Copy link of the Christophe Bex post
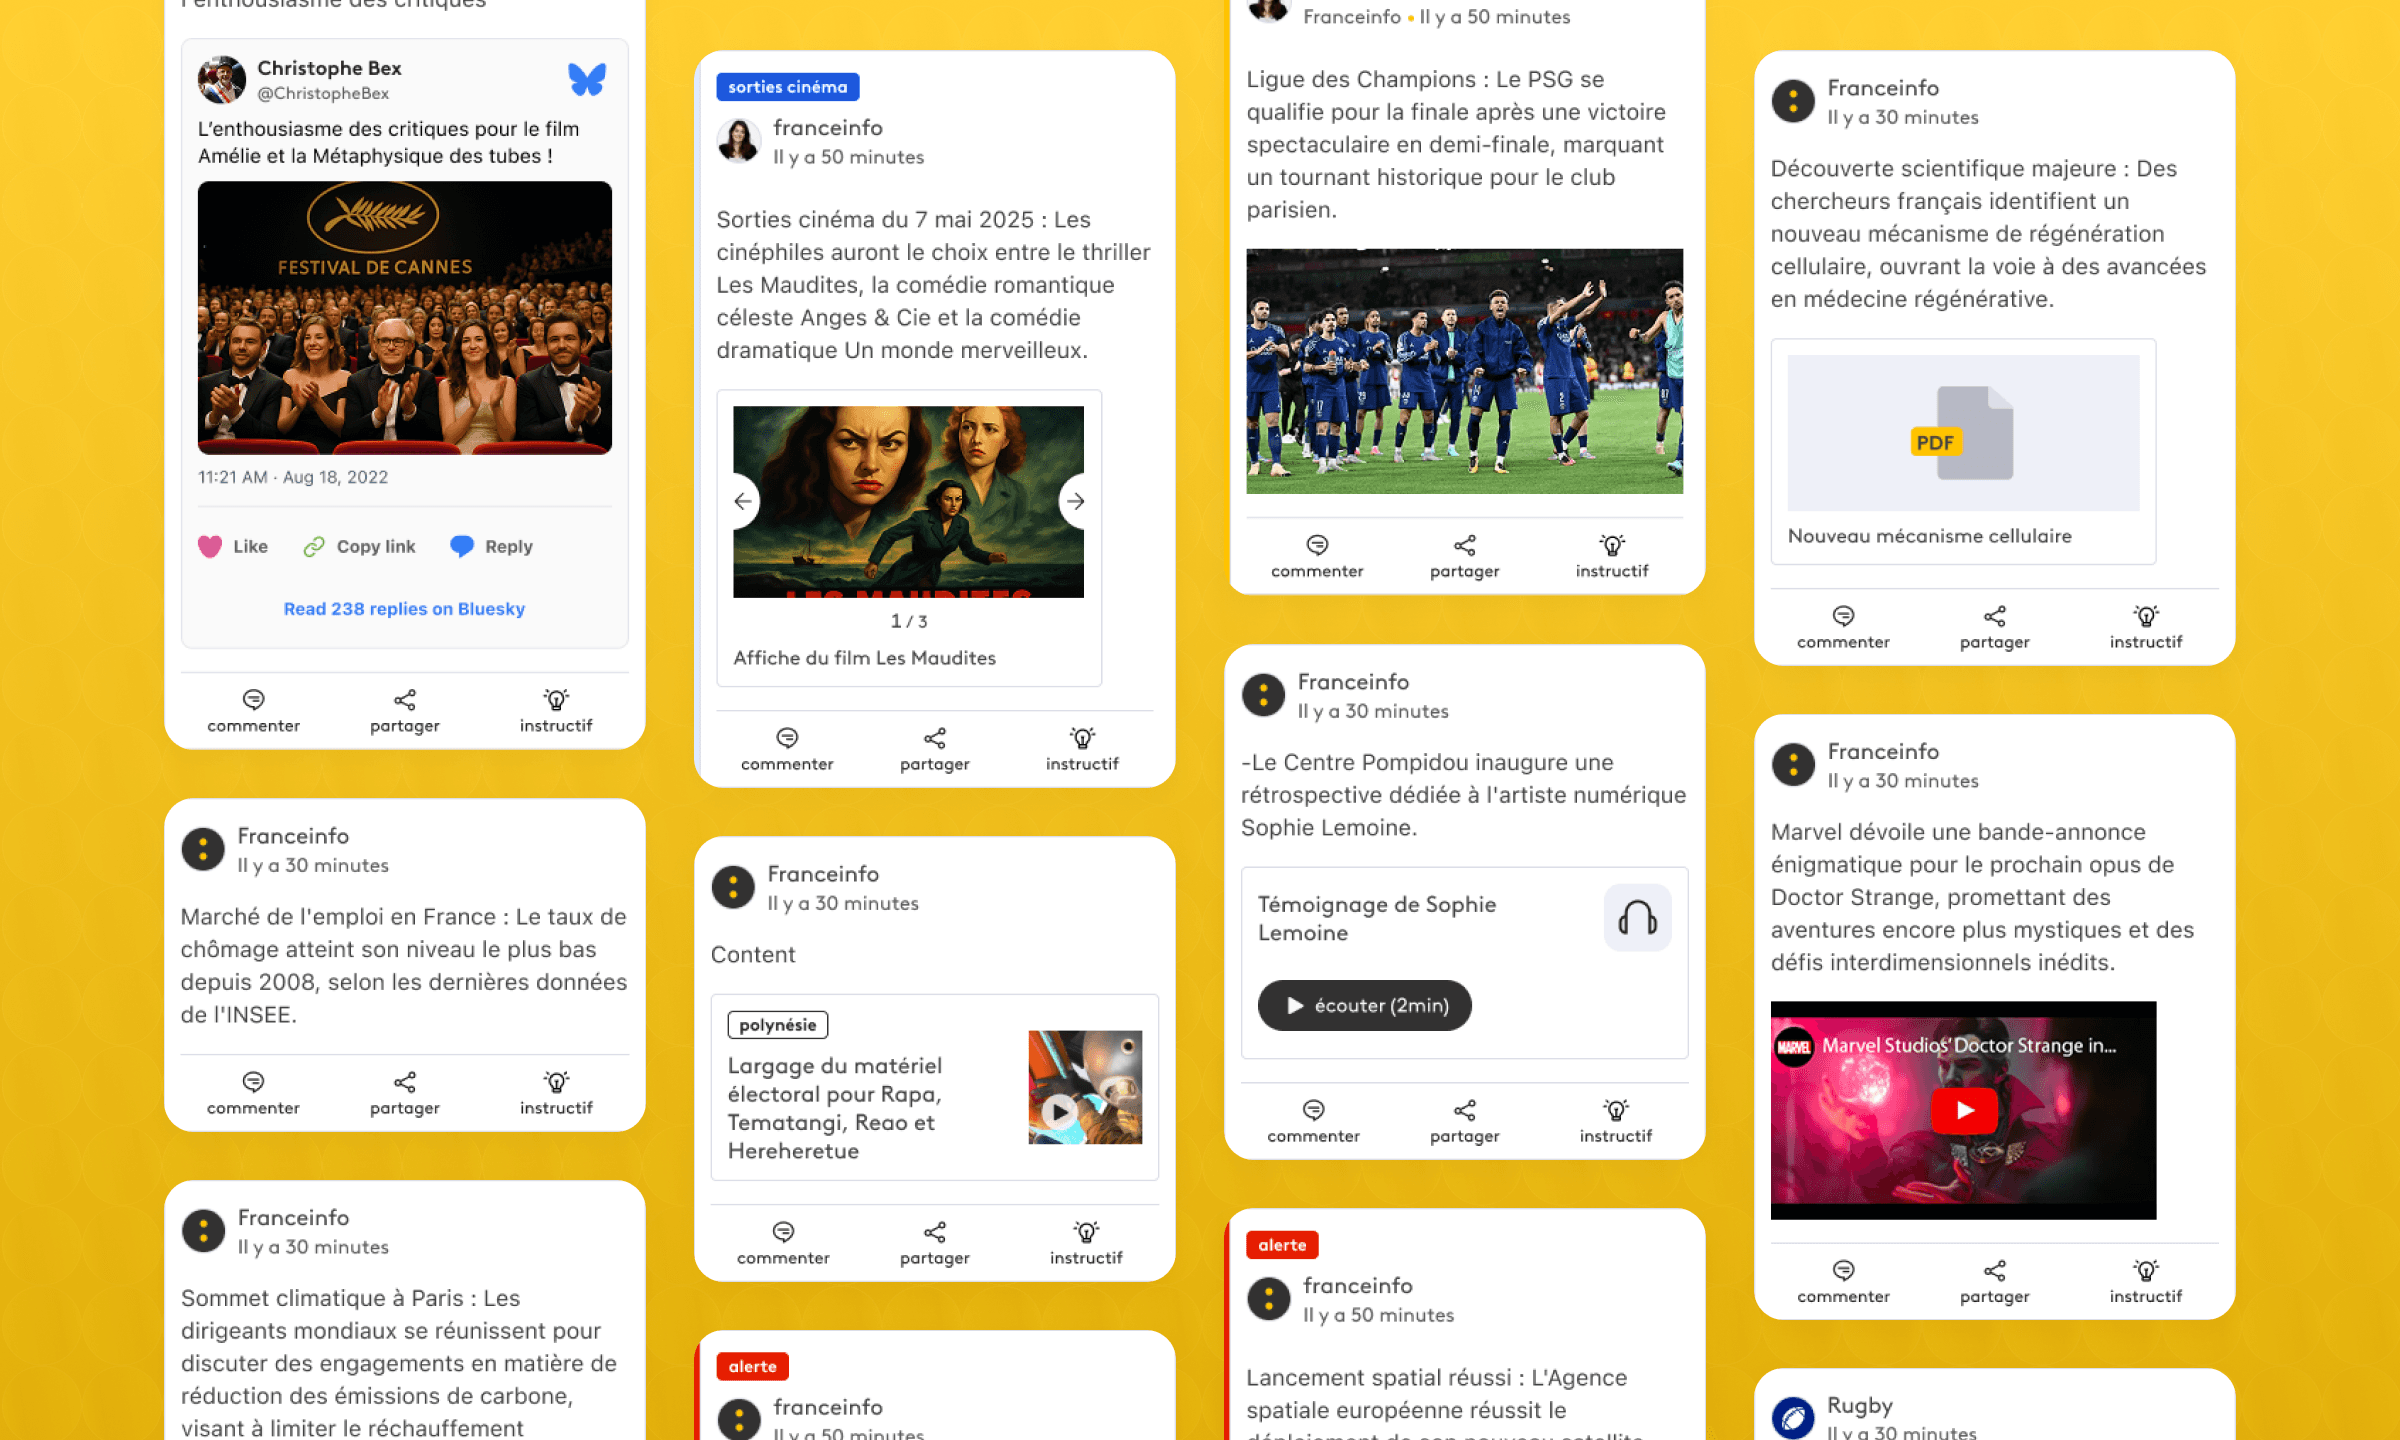 pyautogui.click(x=359, y=546)
